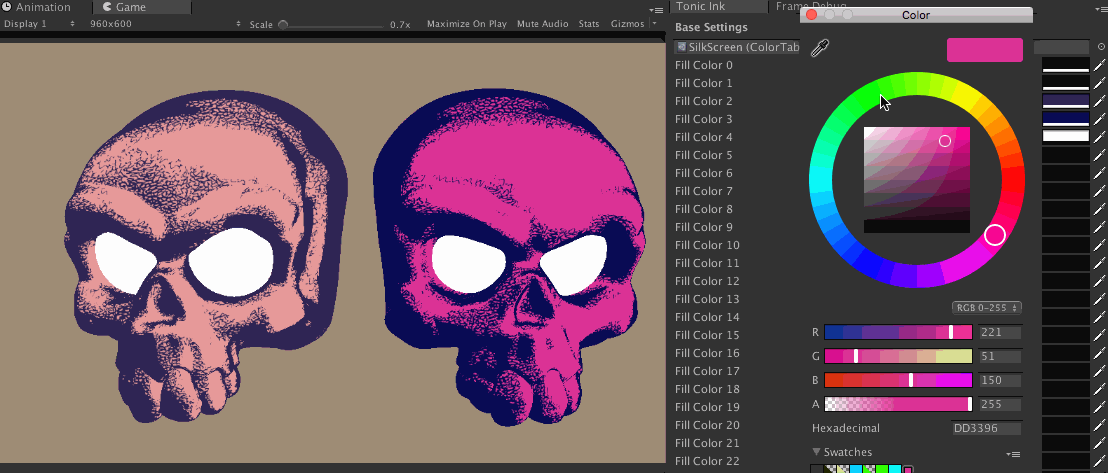The height and width of the screenshot is (473, 1108).
Task: Toggle the Stats overlay
Action: coord(589,24)
